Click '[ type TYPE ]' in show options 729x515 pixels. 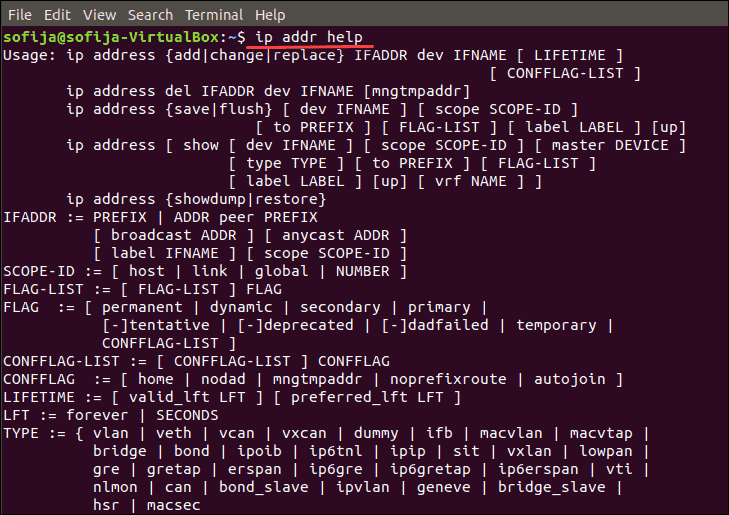286,164
